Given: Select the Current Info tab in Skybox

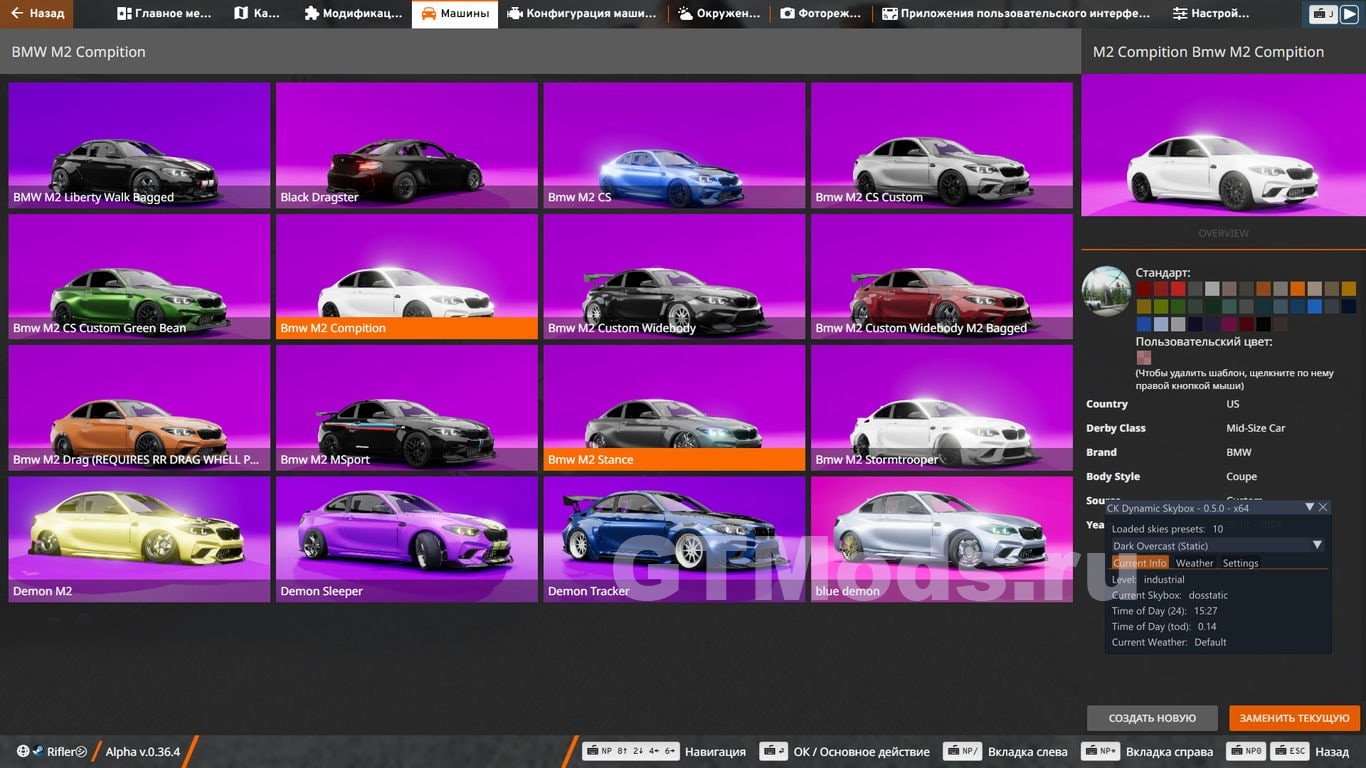Looking at the screenshot, I should (1139, 563).
